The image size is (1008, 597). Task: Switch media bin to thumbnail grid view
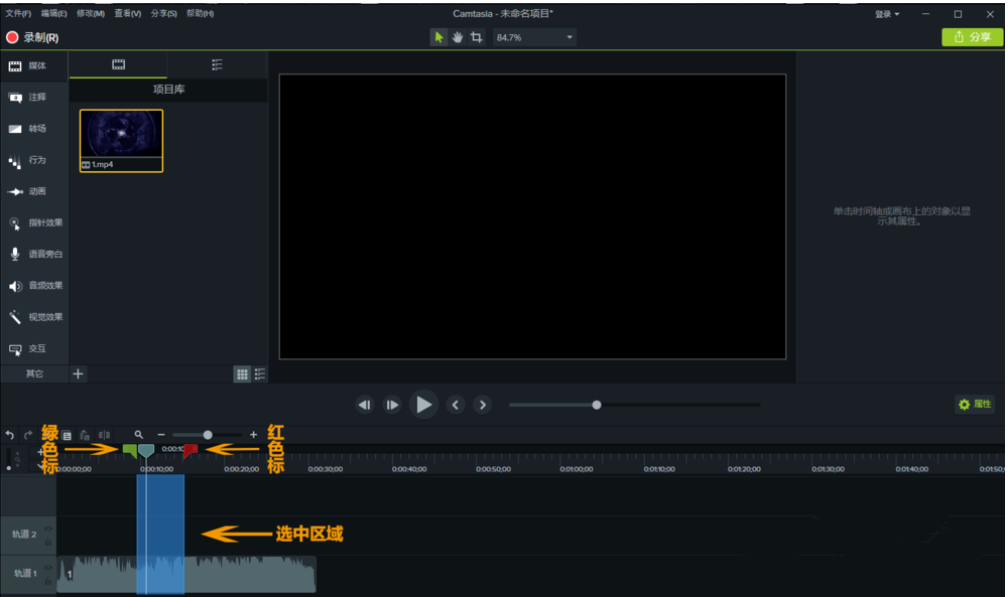[x=242, y=374]
